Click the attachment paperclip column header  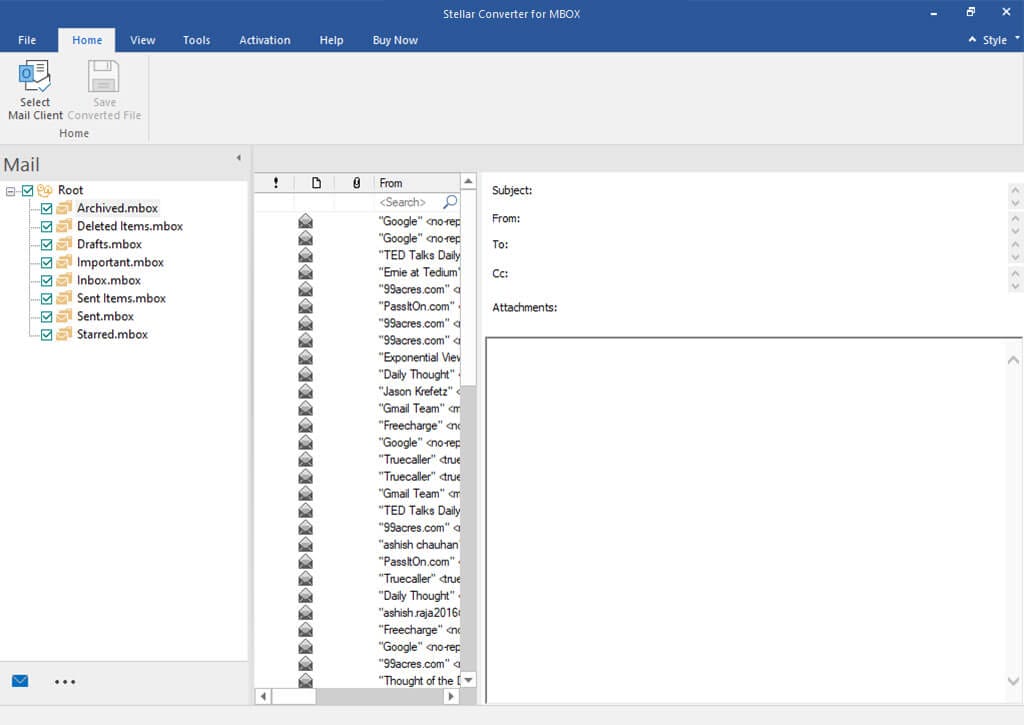(x=356, y=183)
